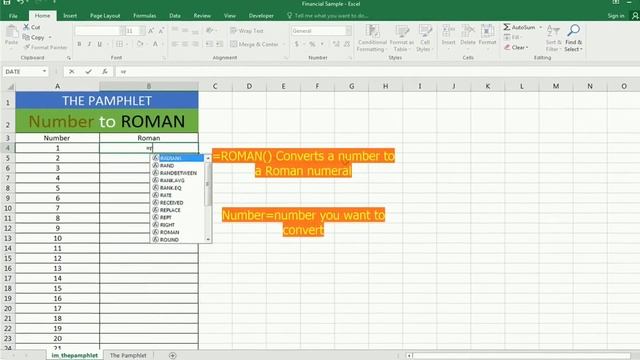The width and height of the screenshot is (640, 360).
Task: Switch to The Pamphlet sheet tab
Action: [x=128, y=355]
